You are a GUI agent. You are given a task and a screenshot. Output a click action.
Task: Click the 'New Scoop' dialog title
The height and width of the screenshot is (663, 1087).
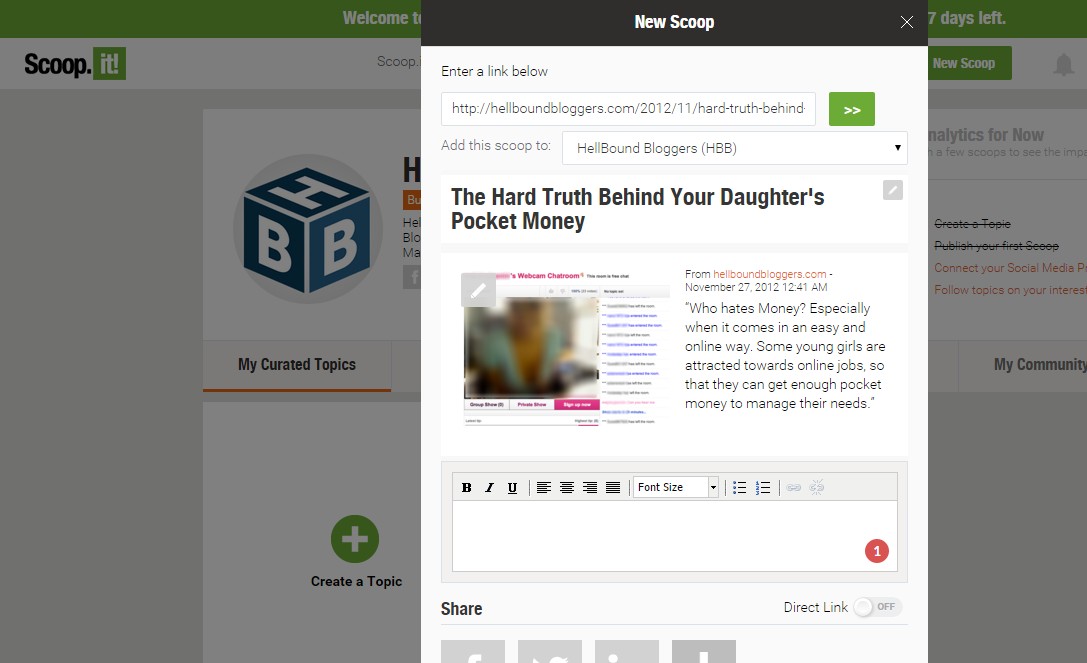click(x=674, y=22)
